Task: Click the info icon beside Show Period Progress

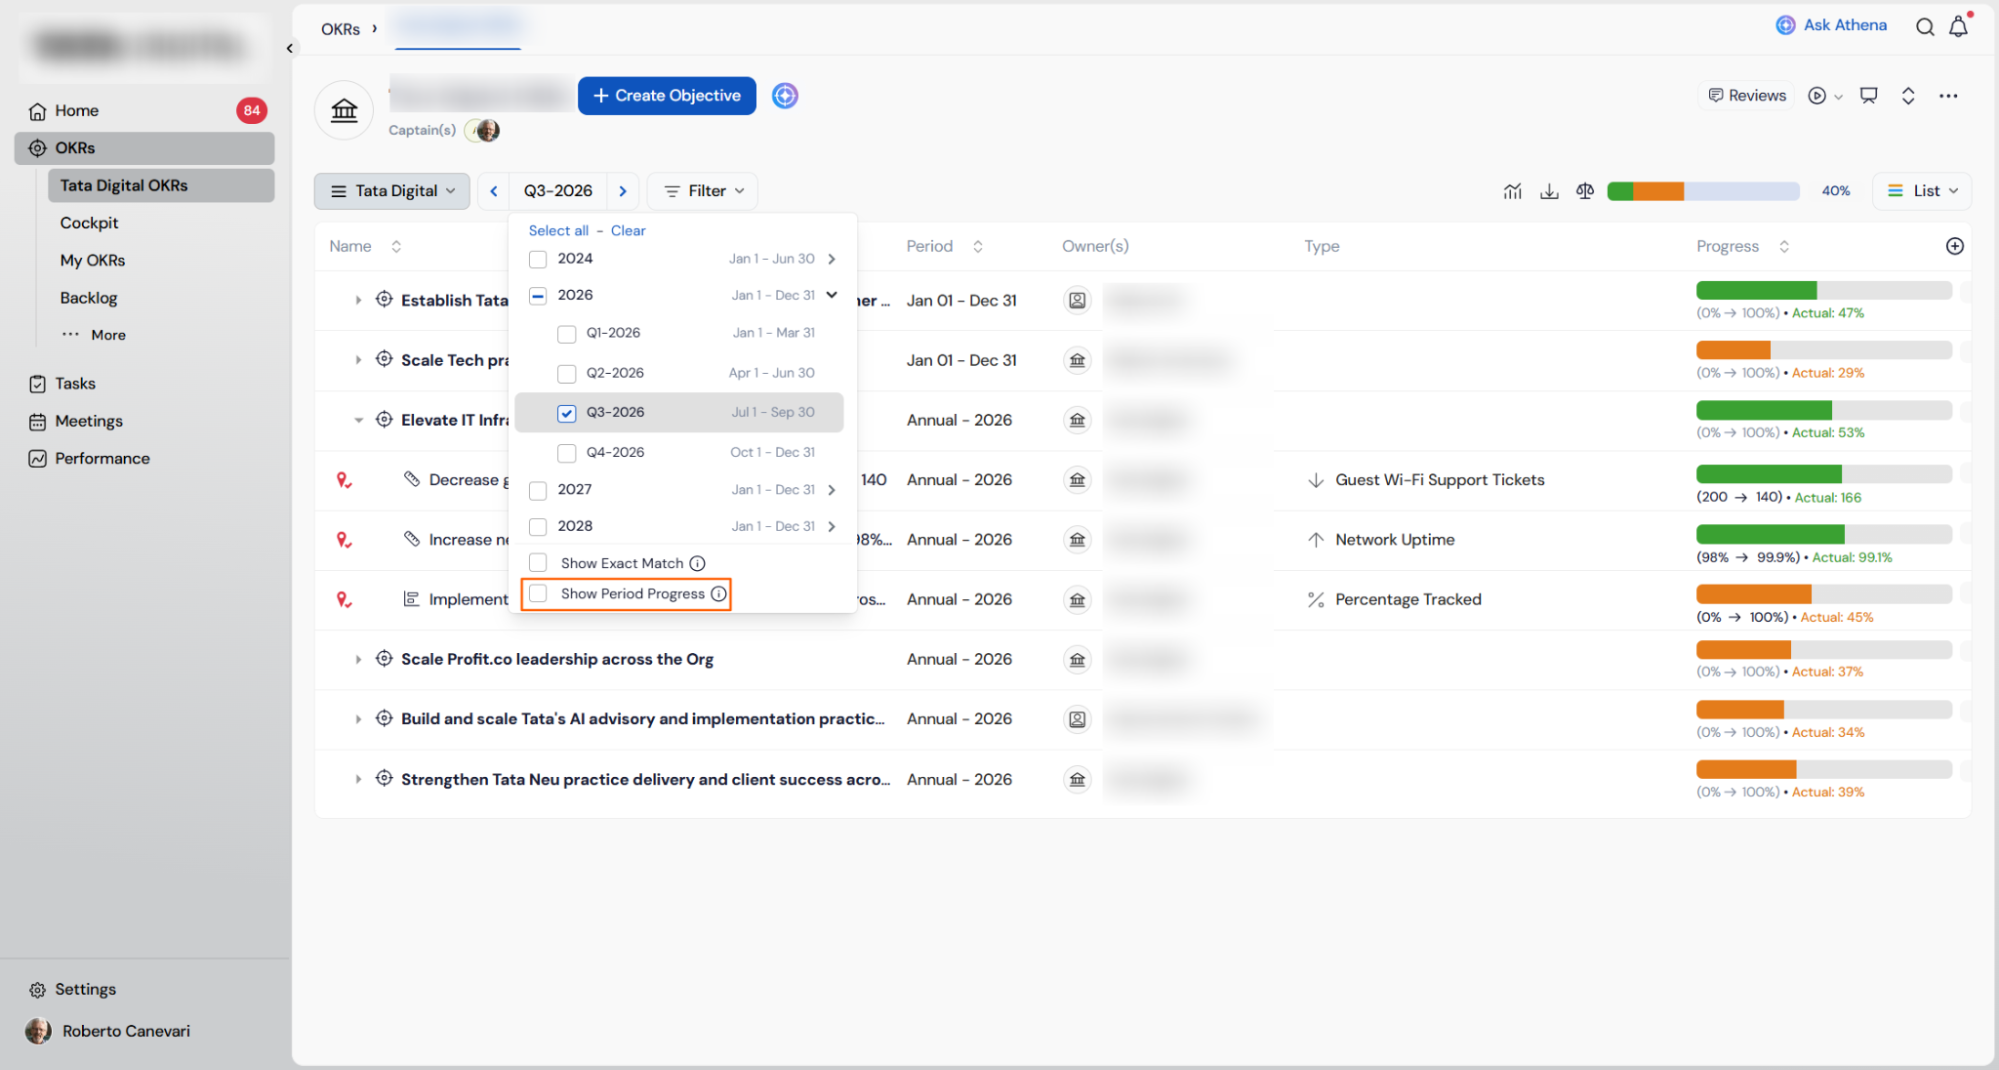Action: click(718, 594)
